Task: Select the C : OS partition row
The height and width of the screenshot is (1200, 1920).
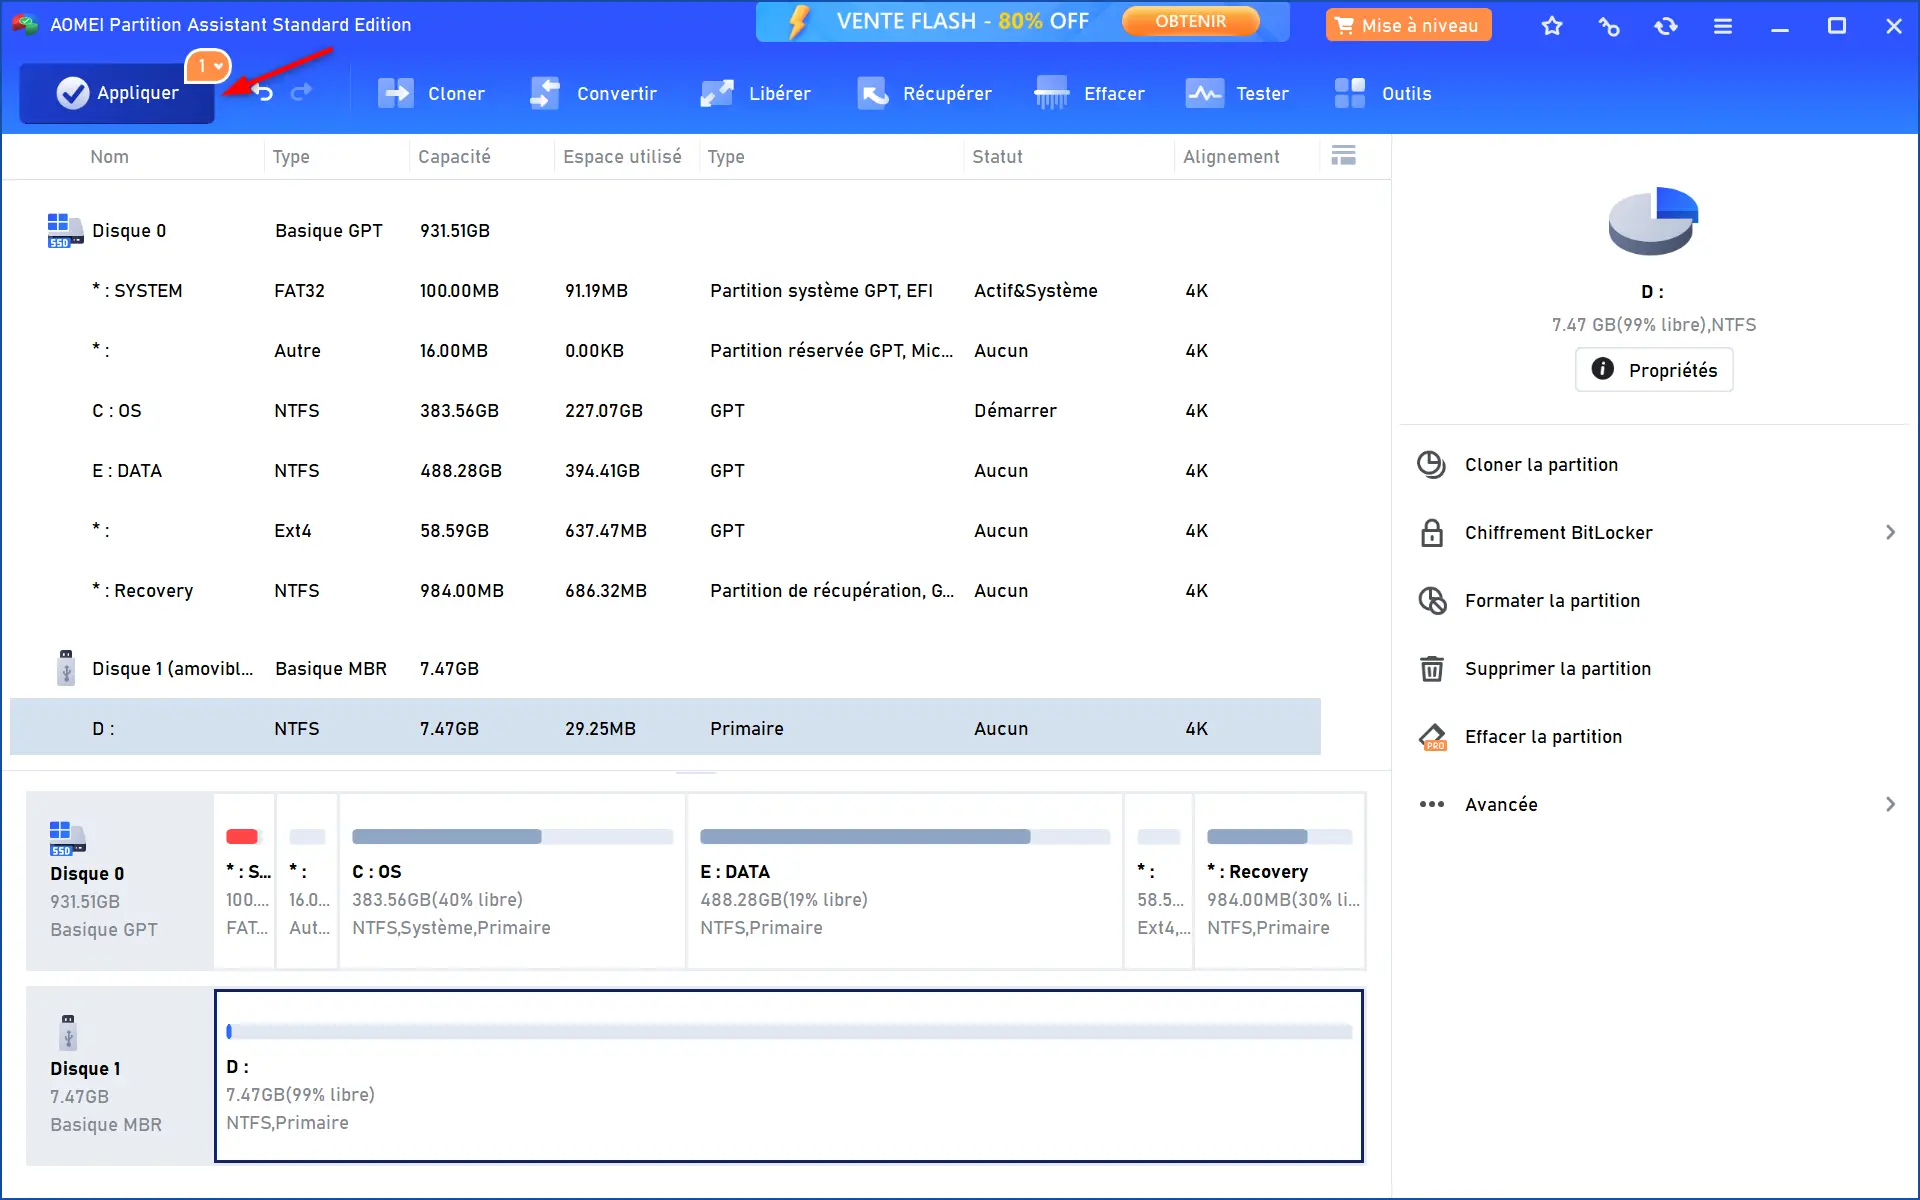Action: [x=665, y=411]
